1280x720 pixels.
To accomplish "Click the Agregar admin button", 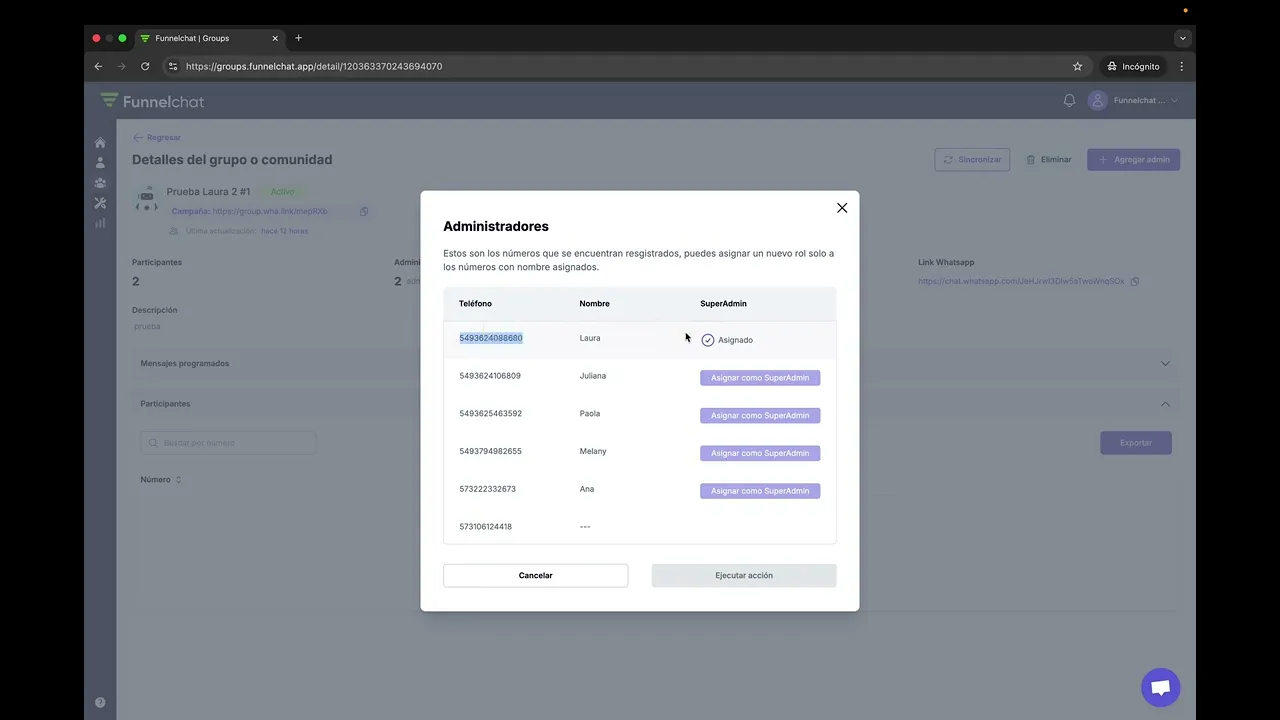I will coord(1133,160).
